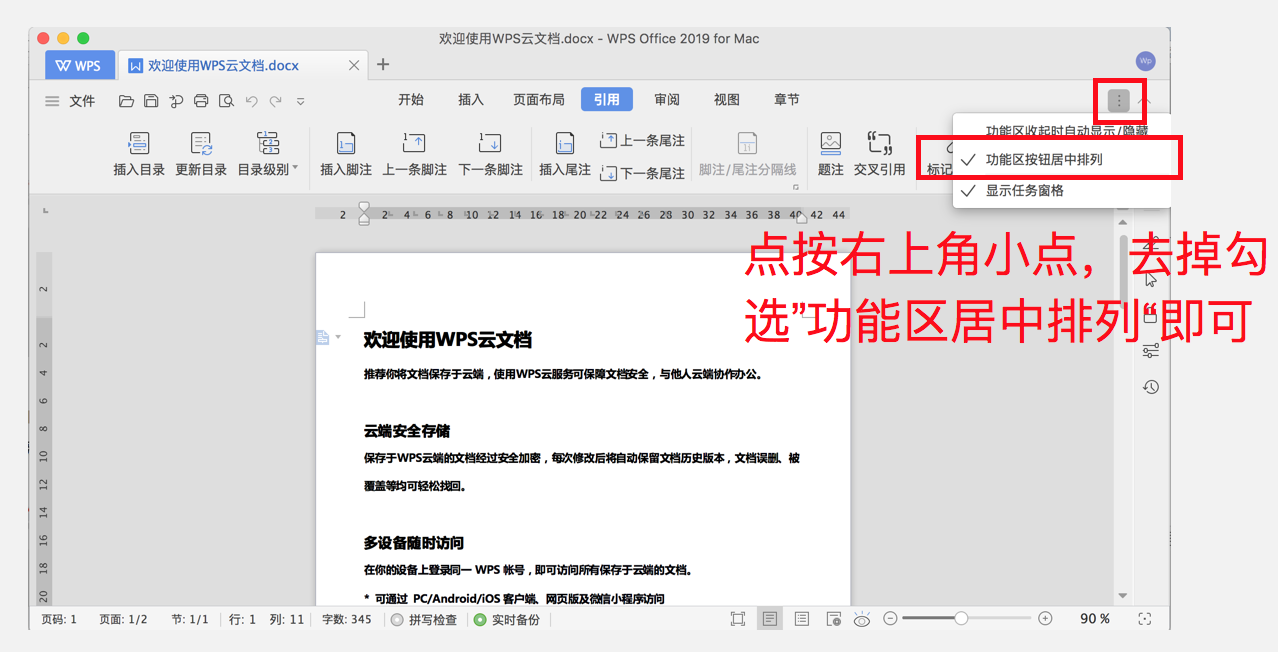Open the three-dot ribbon options menu

coord(1119,101)
